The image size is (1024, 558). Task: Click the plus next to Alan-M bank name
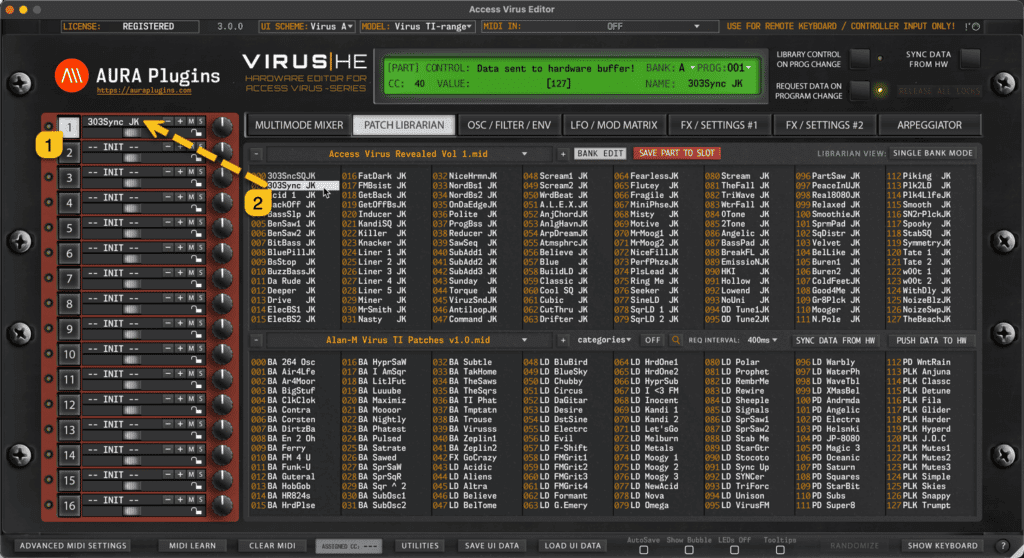pos(563,340)
